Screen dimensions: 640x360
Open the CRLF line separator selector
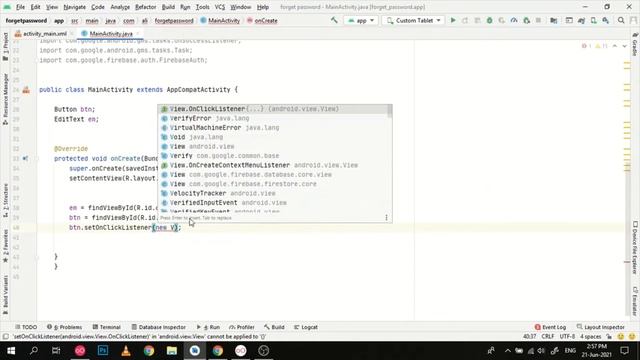tap(547, 337)
